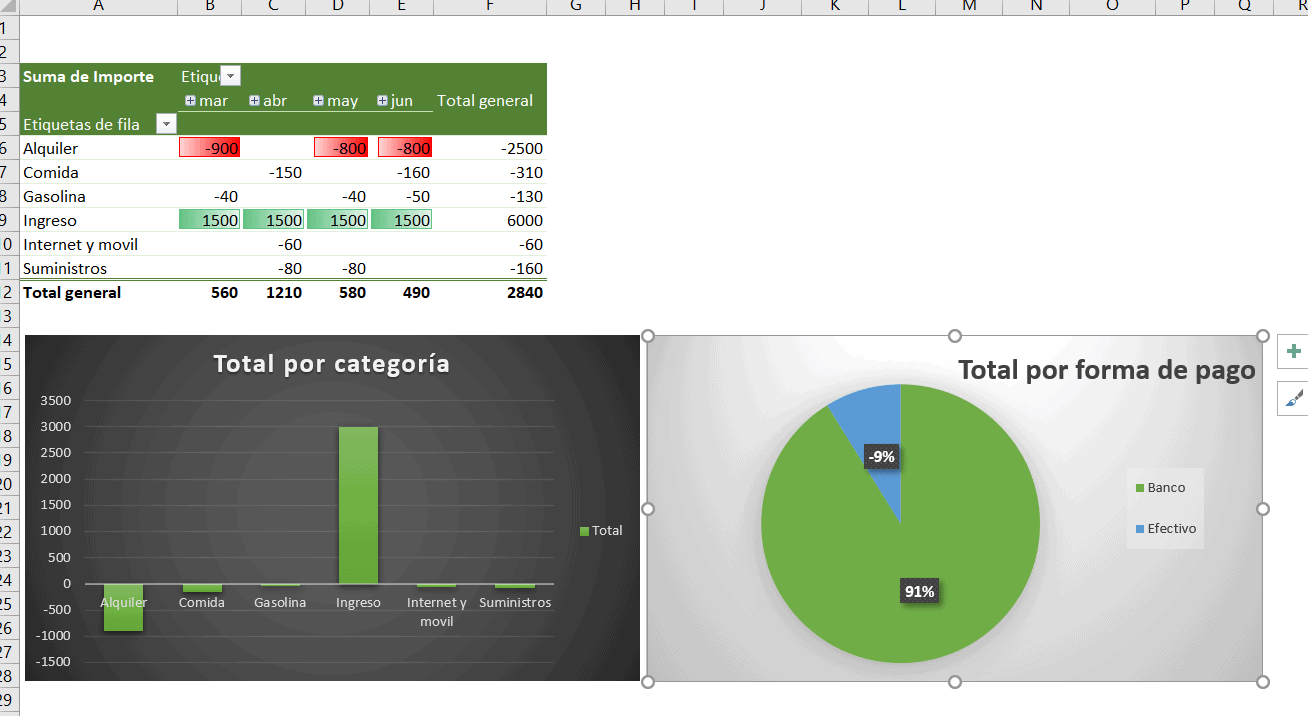Select column P header
This screenshot has width=1308, height=716.
1185,7
